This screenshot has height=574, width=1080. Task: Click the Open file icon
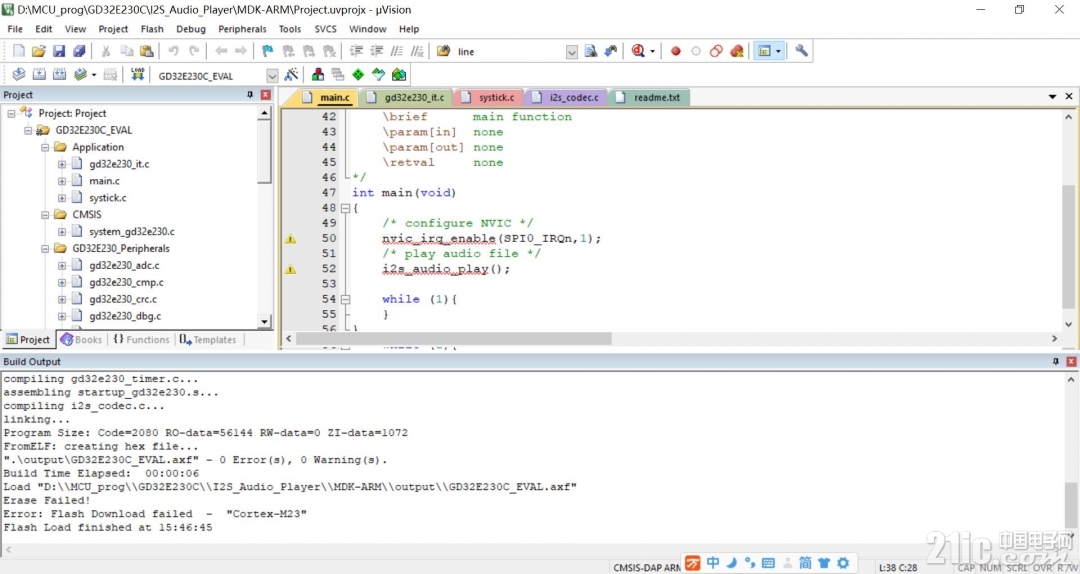tap(39, 51)
